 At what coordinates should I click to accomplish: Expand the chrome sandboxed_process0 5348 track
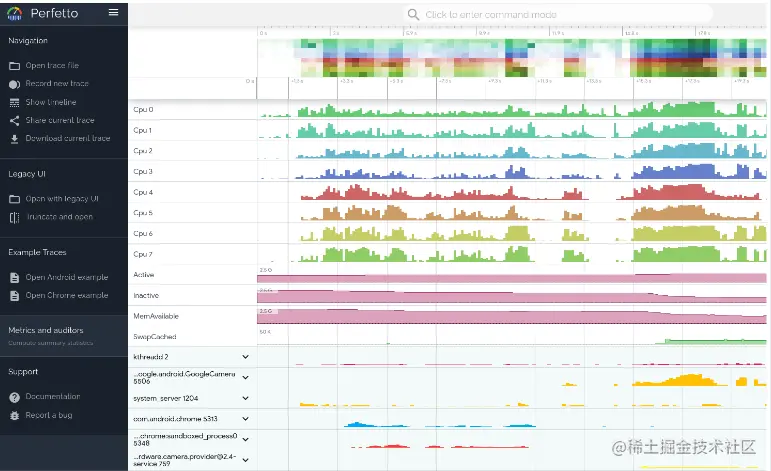click(x=245, y=440)
